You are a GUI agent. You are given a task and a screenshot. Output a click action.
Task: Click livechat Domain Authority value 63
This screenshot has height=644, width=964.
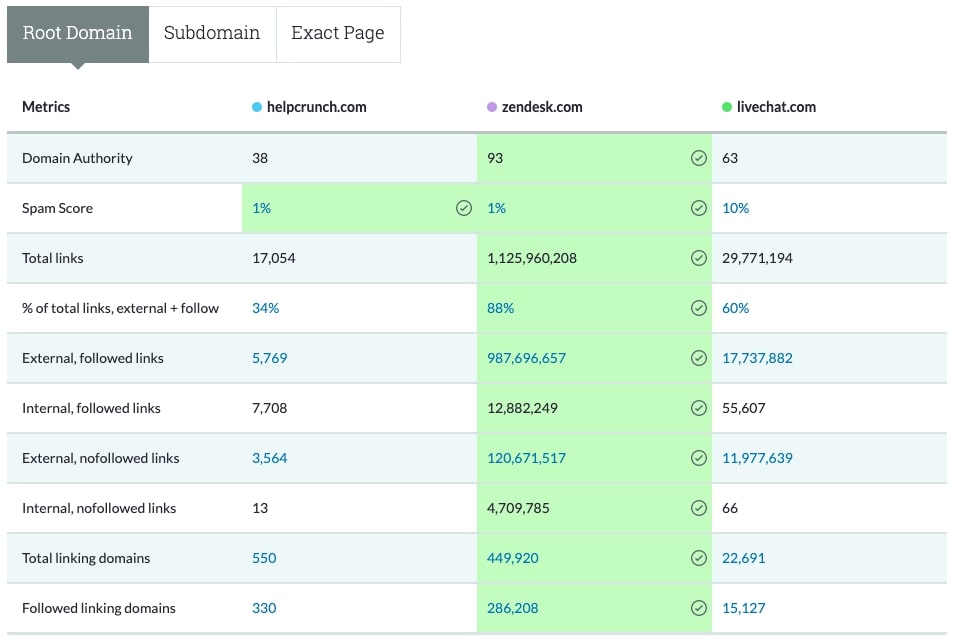click(730, 158)
